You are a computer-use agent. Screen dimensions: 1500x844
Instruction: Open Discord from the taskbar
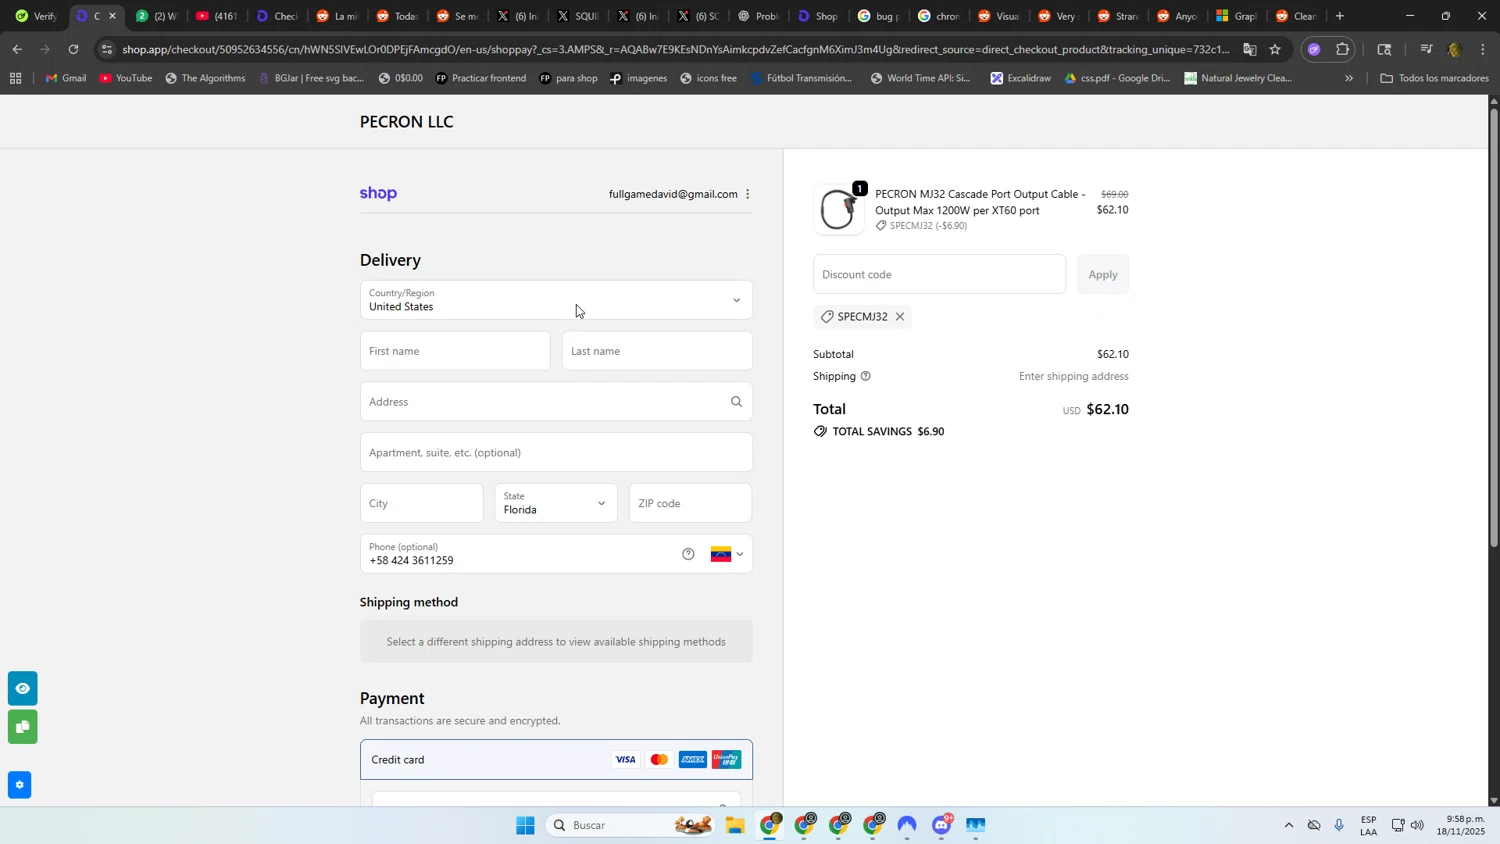click(942, 826)
